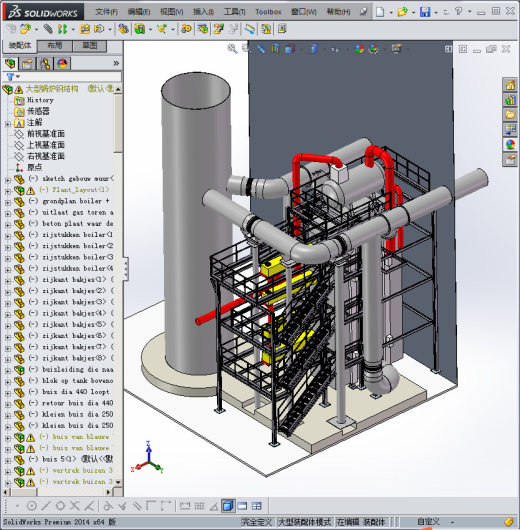Open the dropdown arrow next to Open icon
The image size is (520, 530).
click(x=413, y=12)
